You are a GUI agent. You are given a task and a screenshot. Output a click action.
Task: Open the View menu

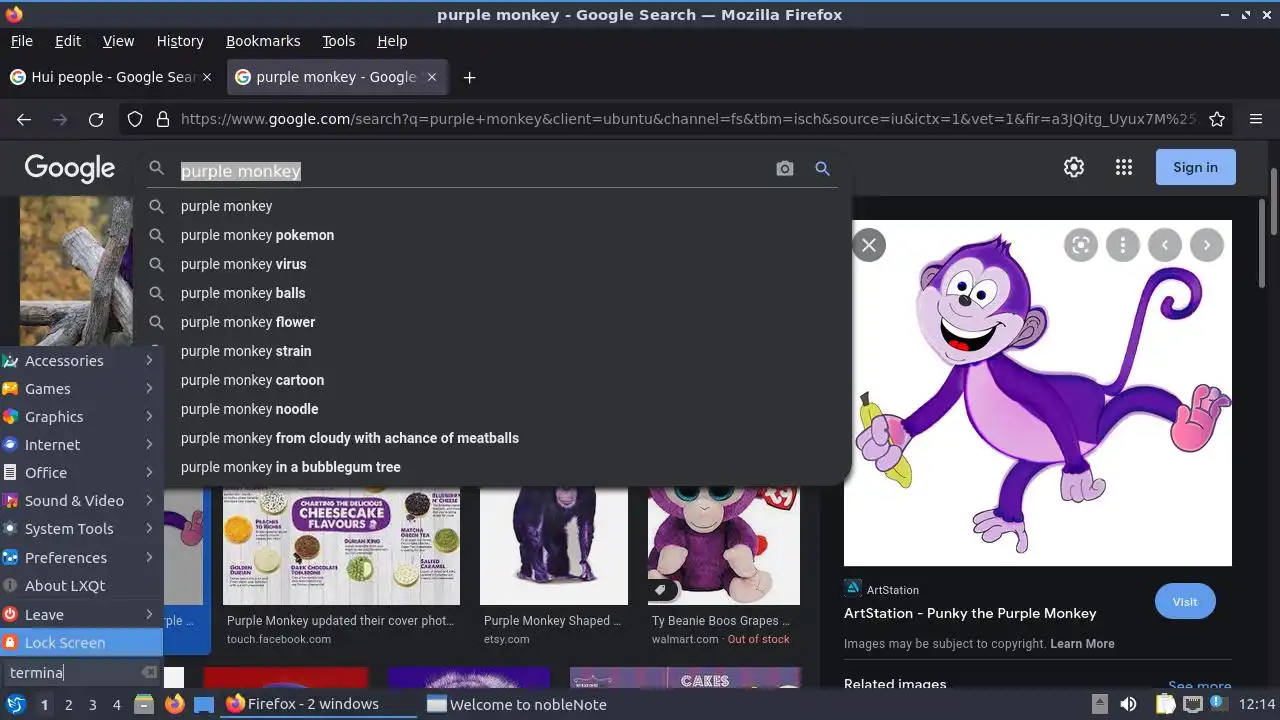(118, 41)
